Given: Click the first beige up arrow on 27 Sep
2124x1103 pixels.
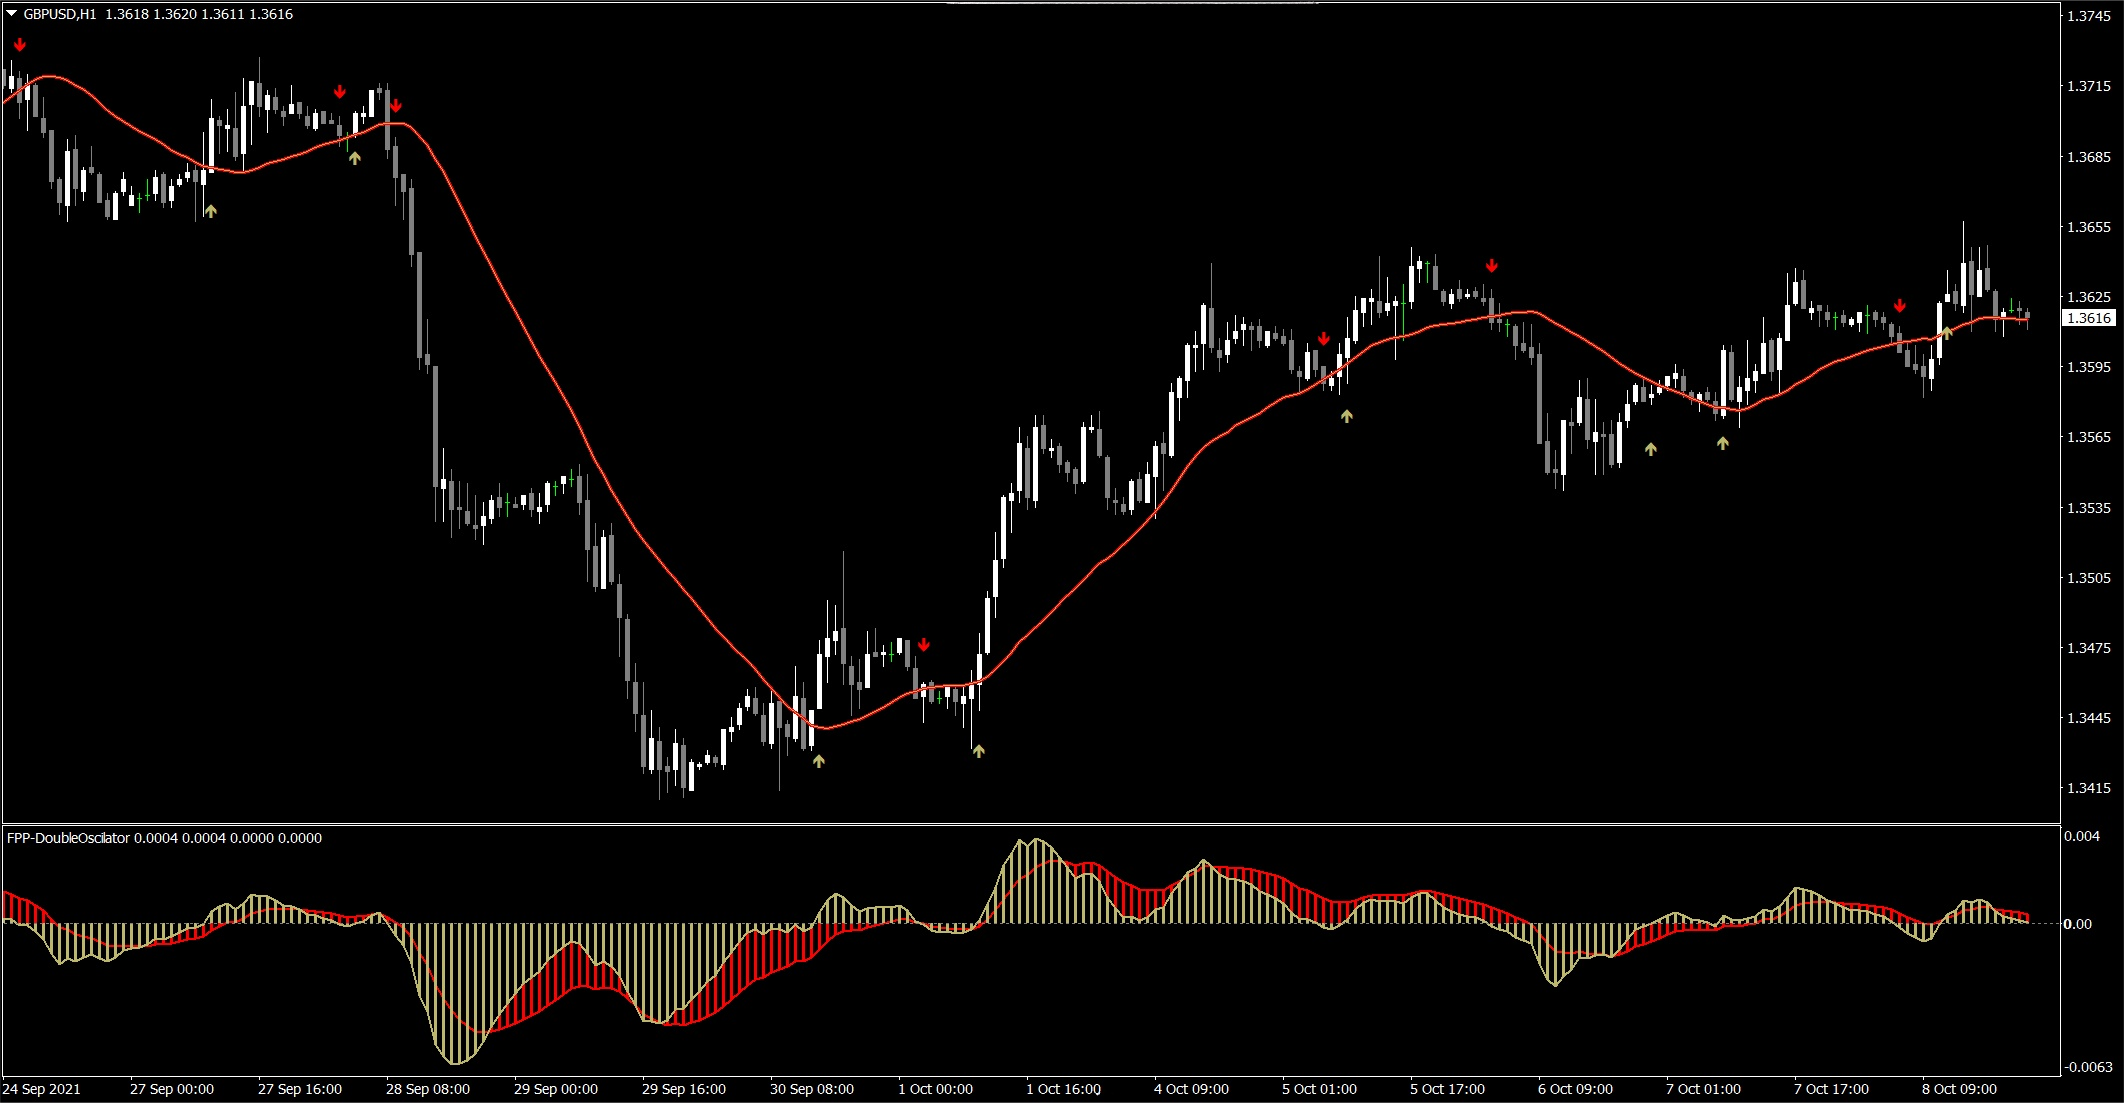Looking at the screenshot, I should coord(210,211).
